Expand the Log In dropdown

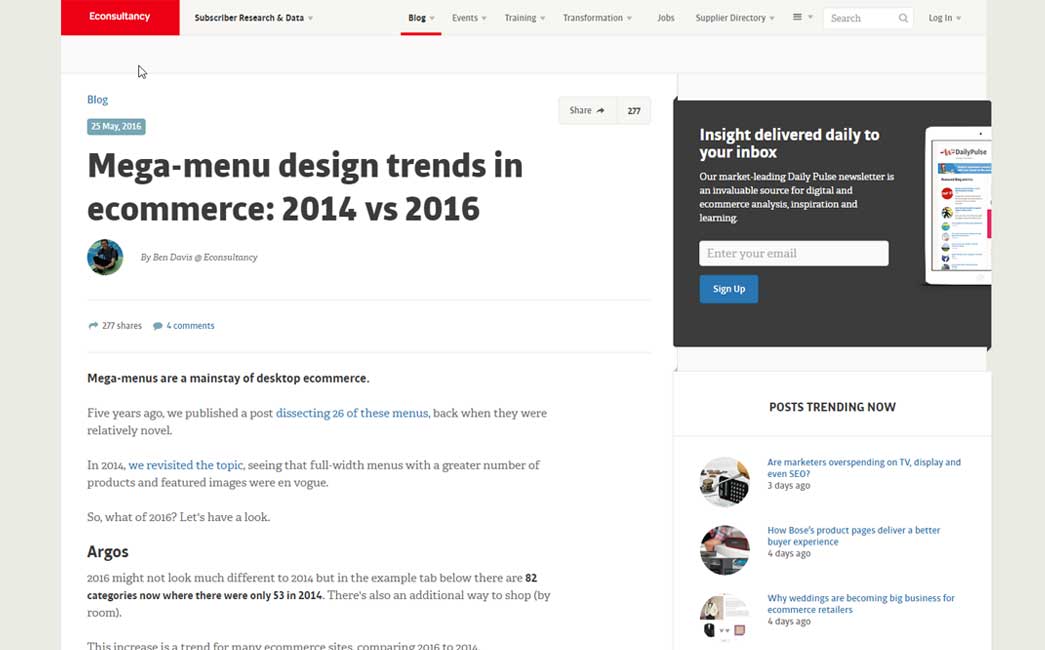coord(944,18)
